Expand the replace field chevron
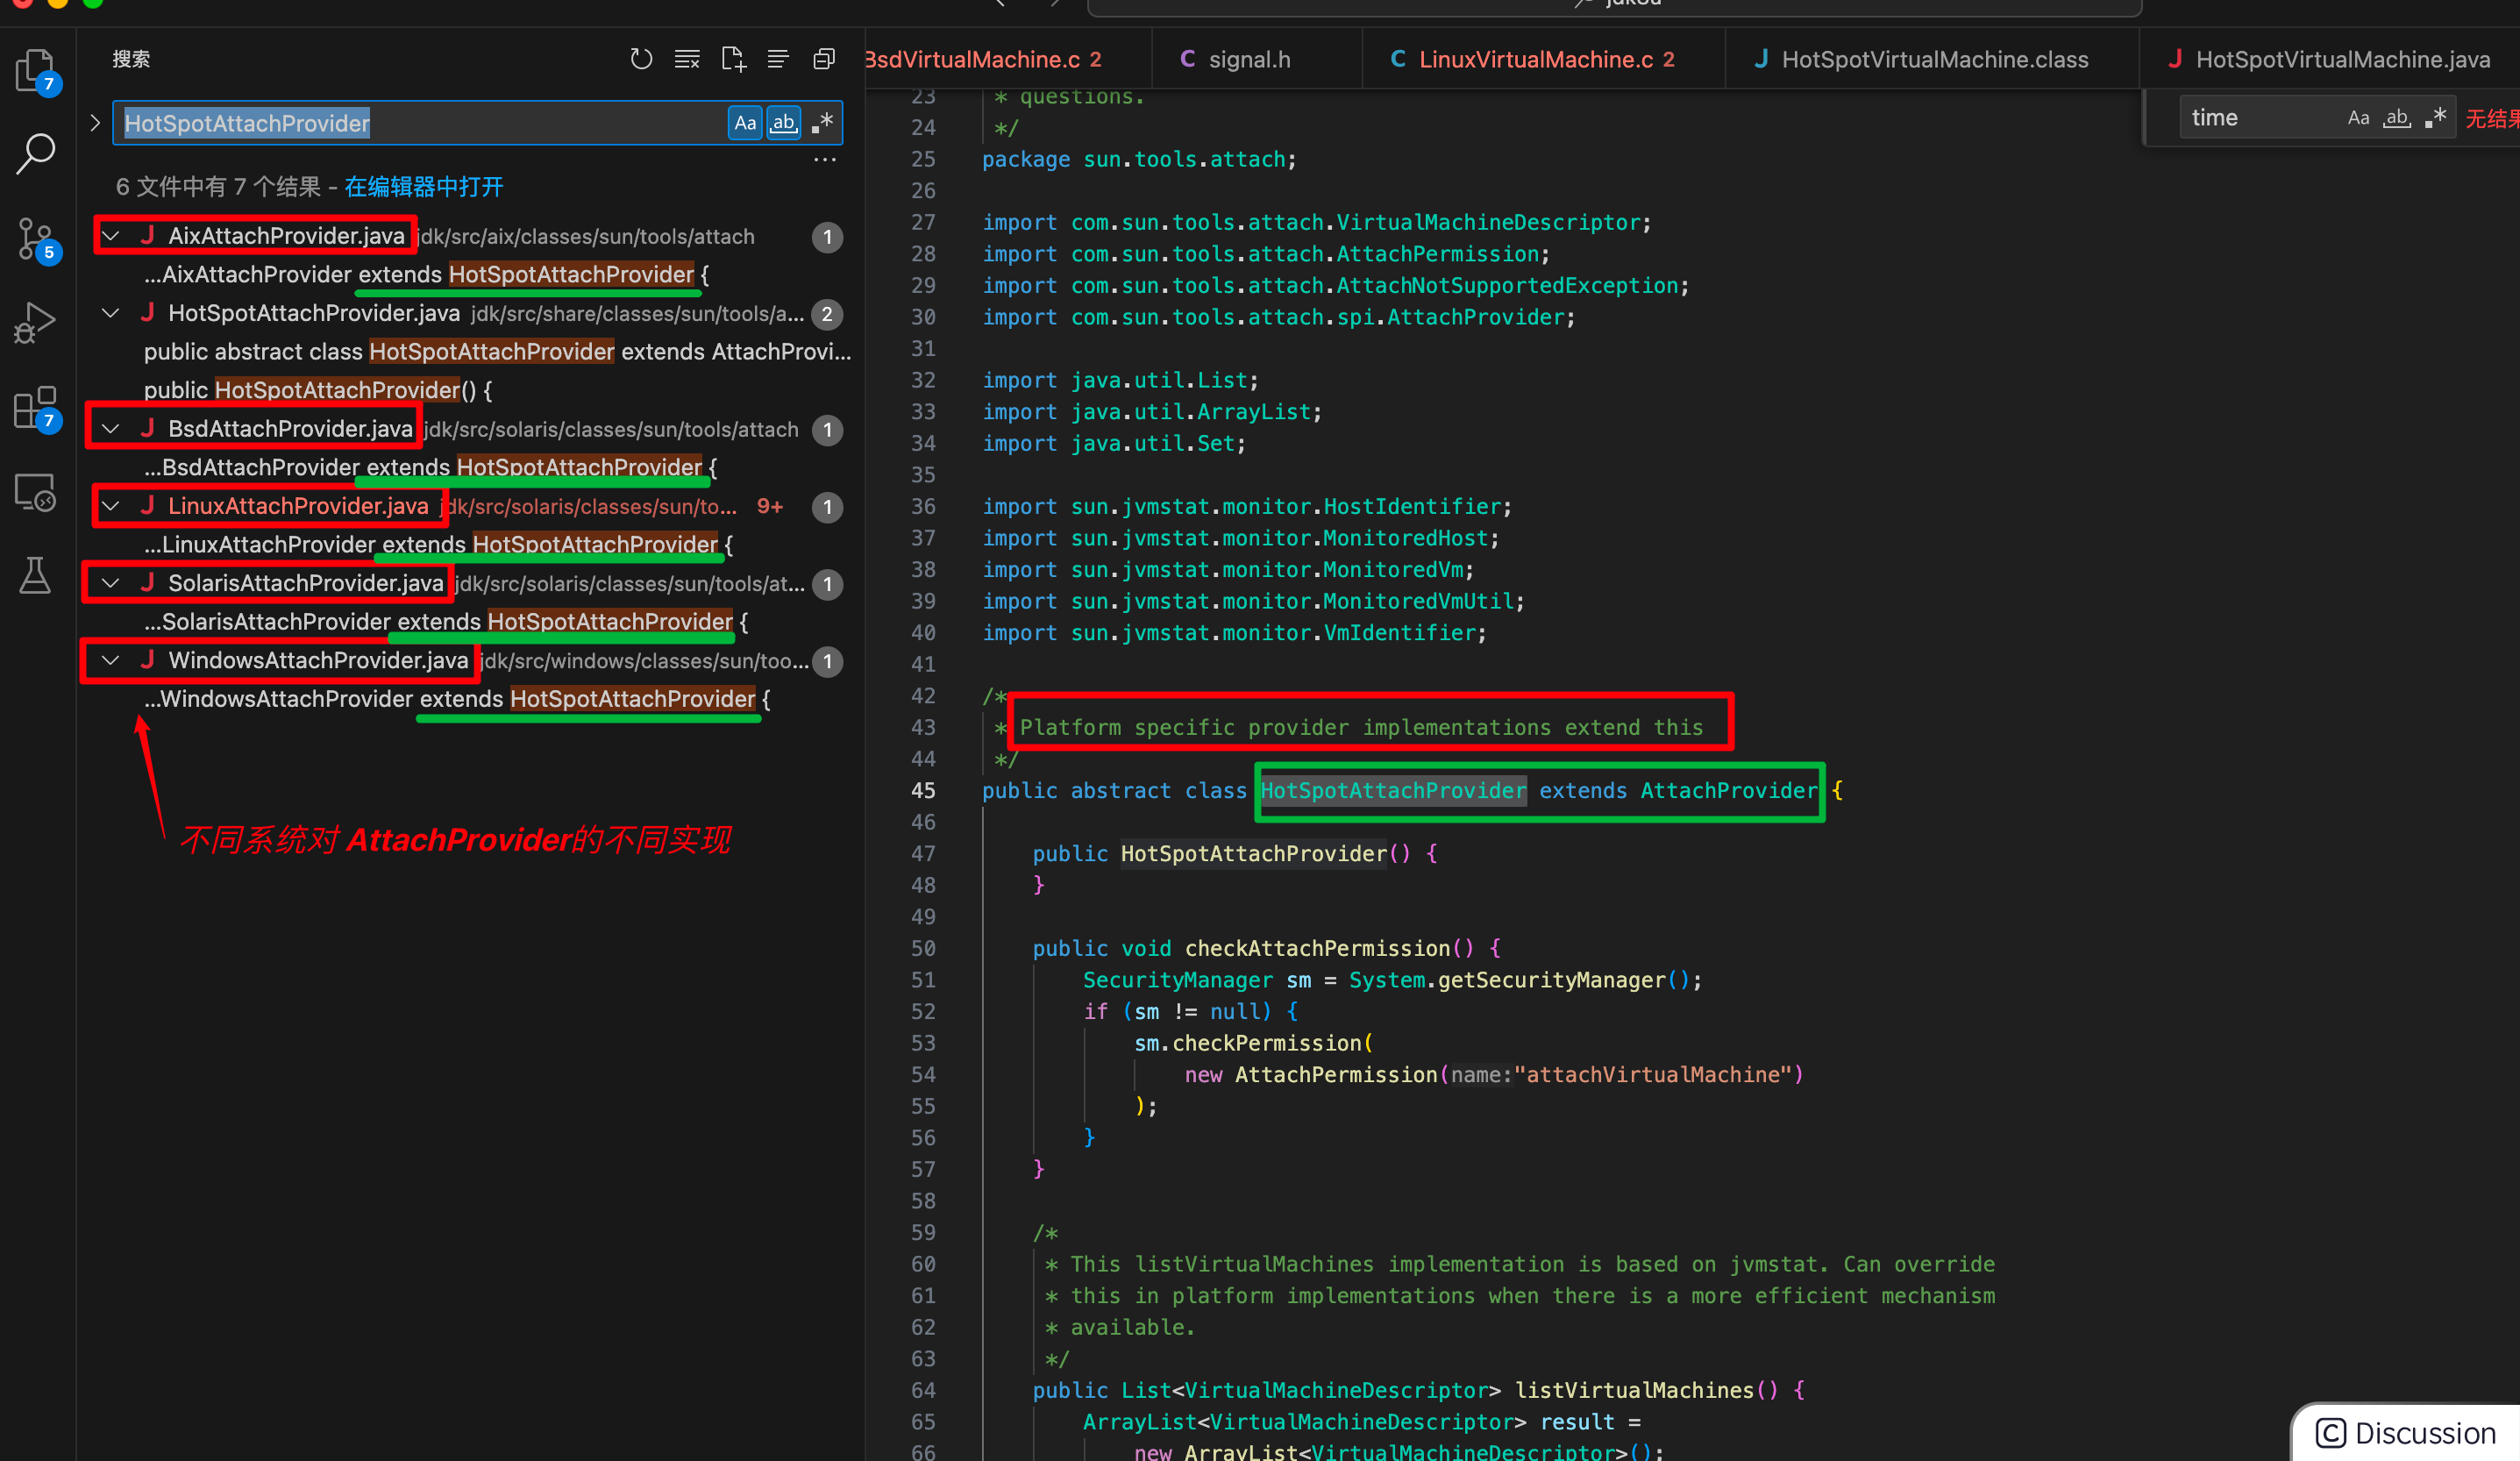The image size is (2520, 1461). point(95,123)
